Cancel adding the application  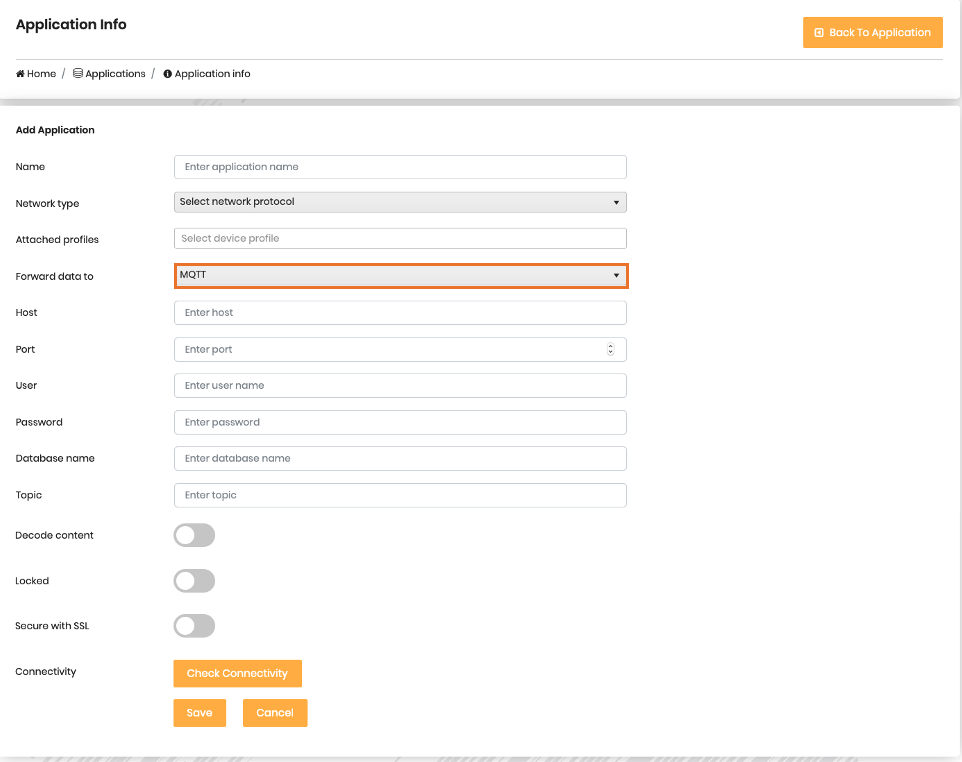point(275,713)
